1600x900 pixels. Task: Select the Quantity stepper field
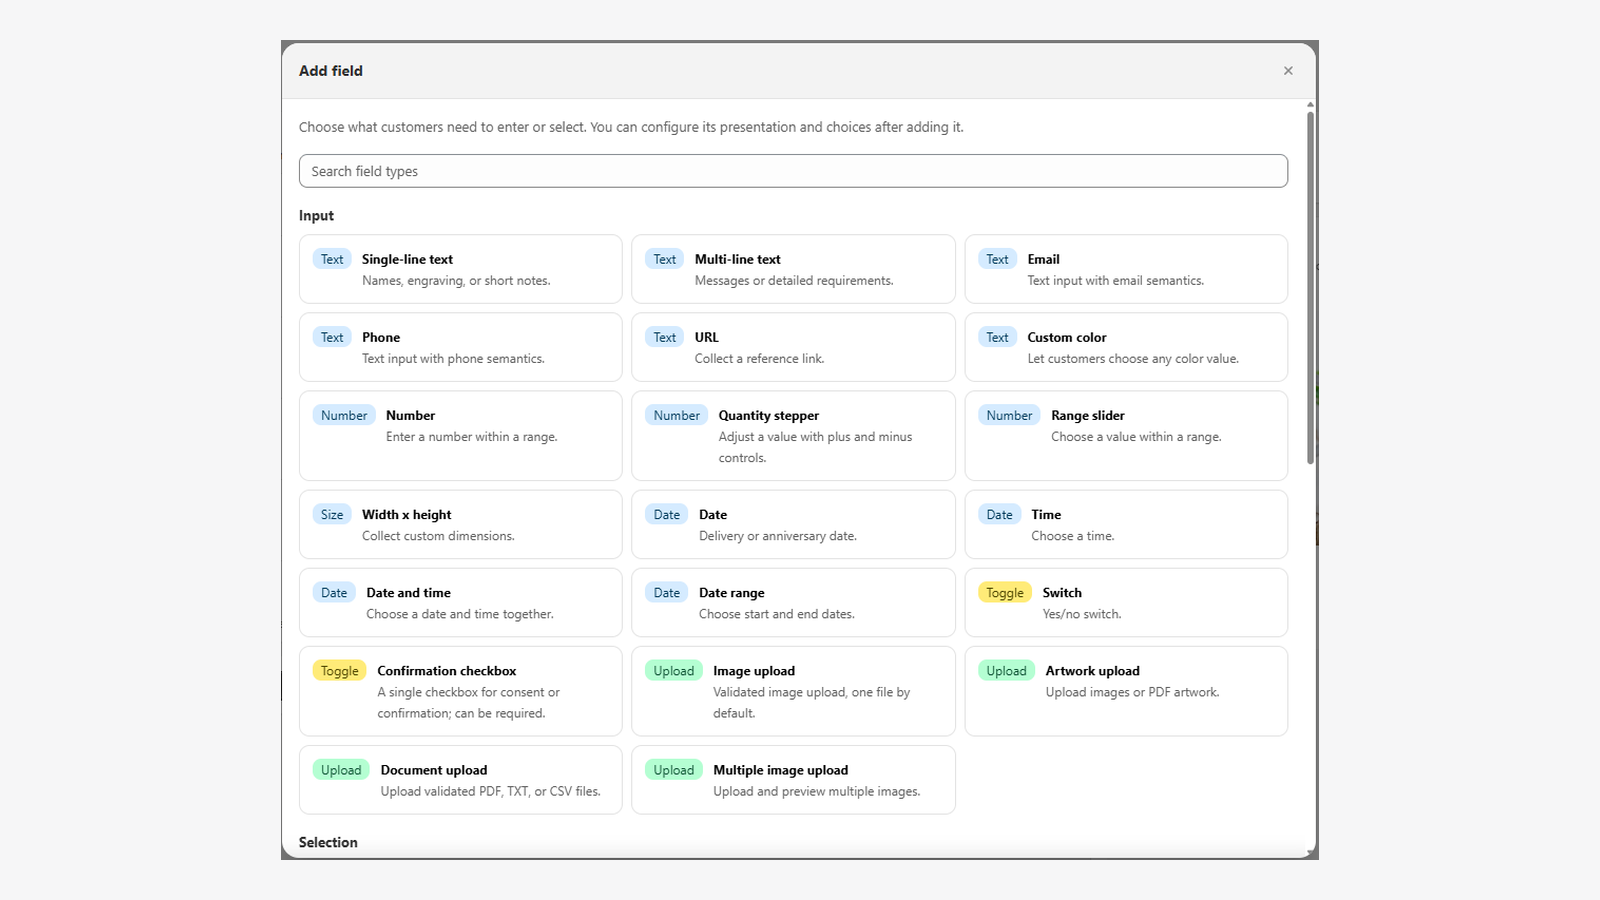(793, 436)
